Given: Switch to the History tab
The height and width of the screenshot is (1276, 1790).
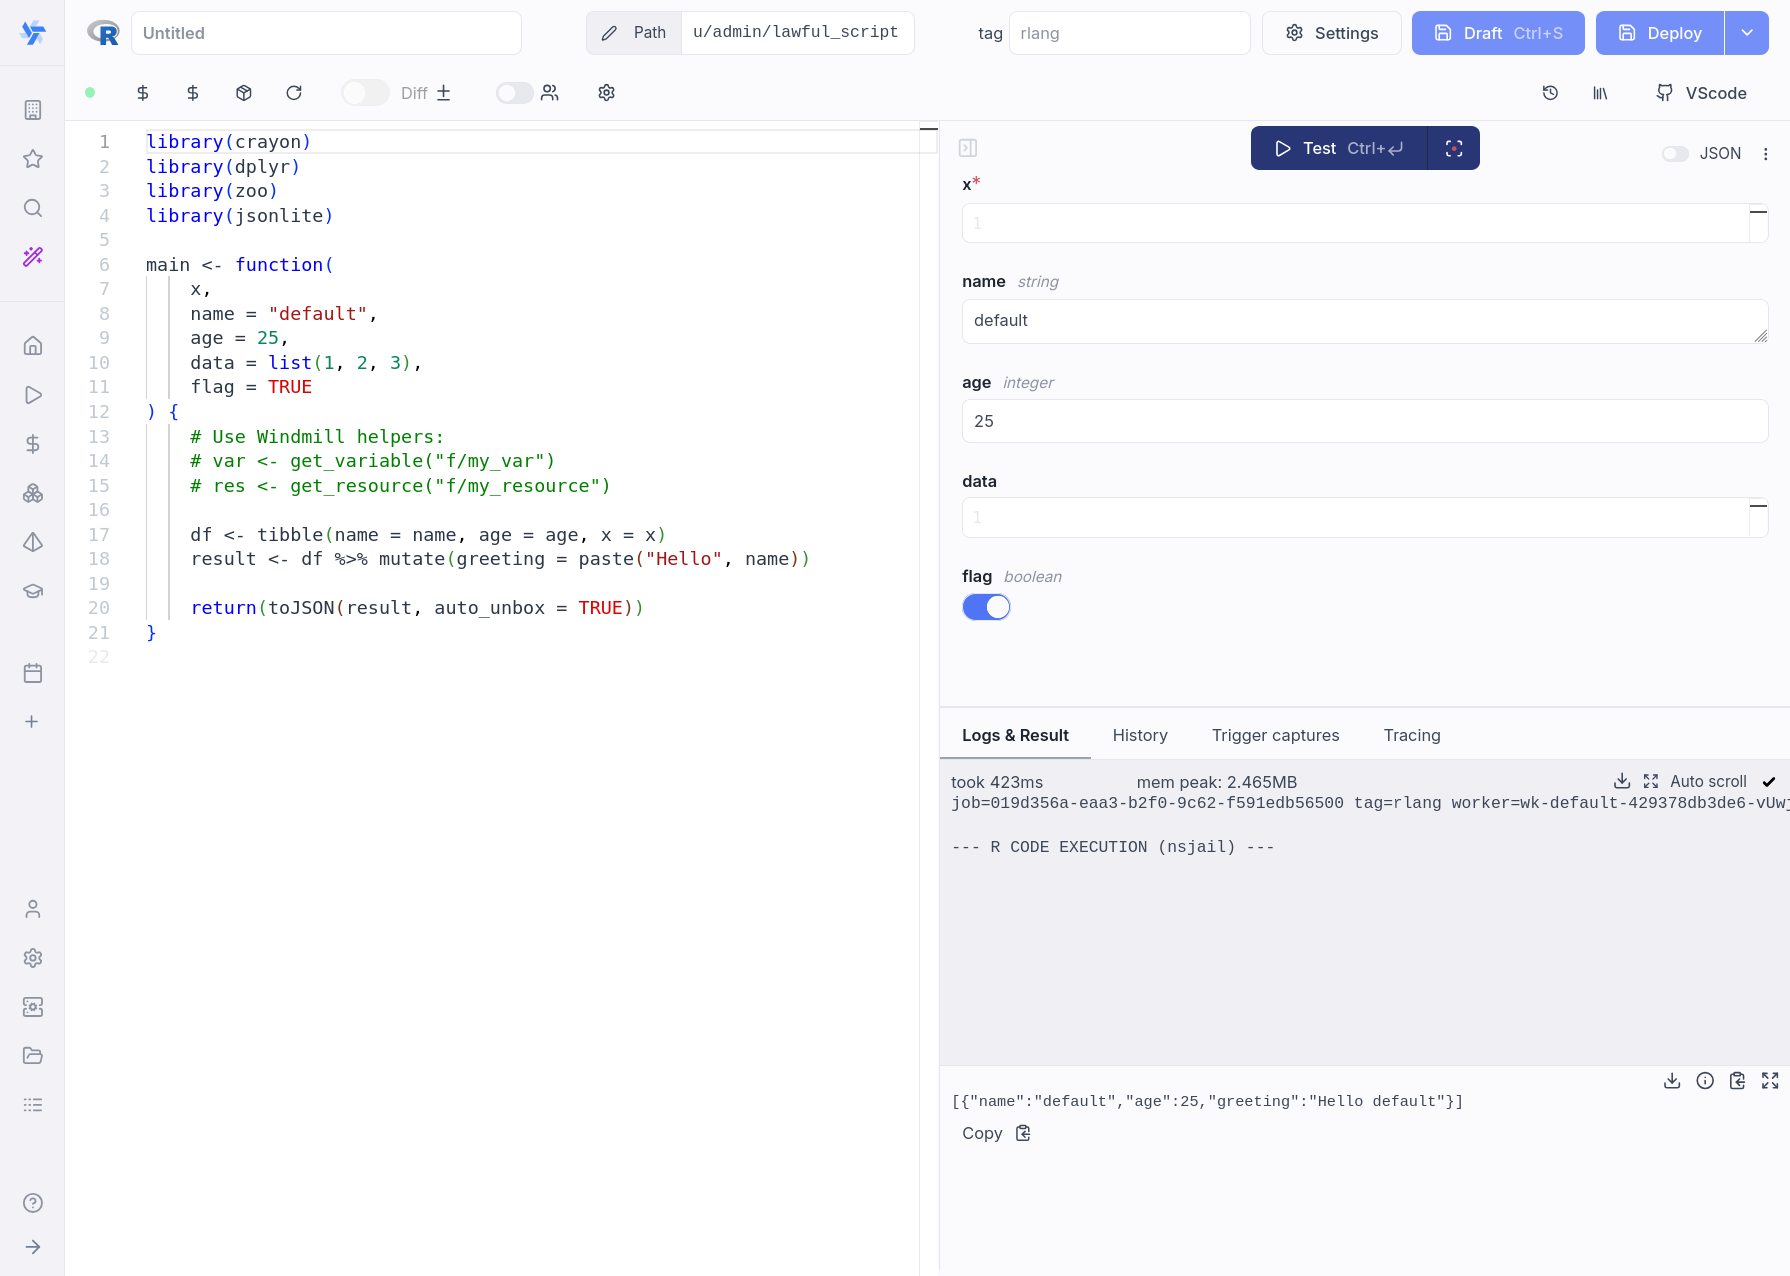Looking at the screenshot, I should coord(1140,735).
